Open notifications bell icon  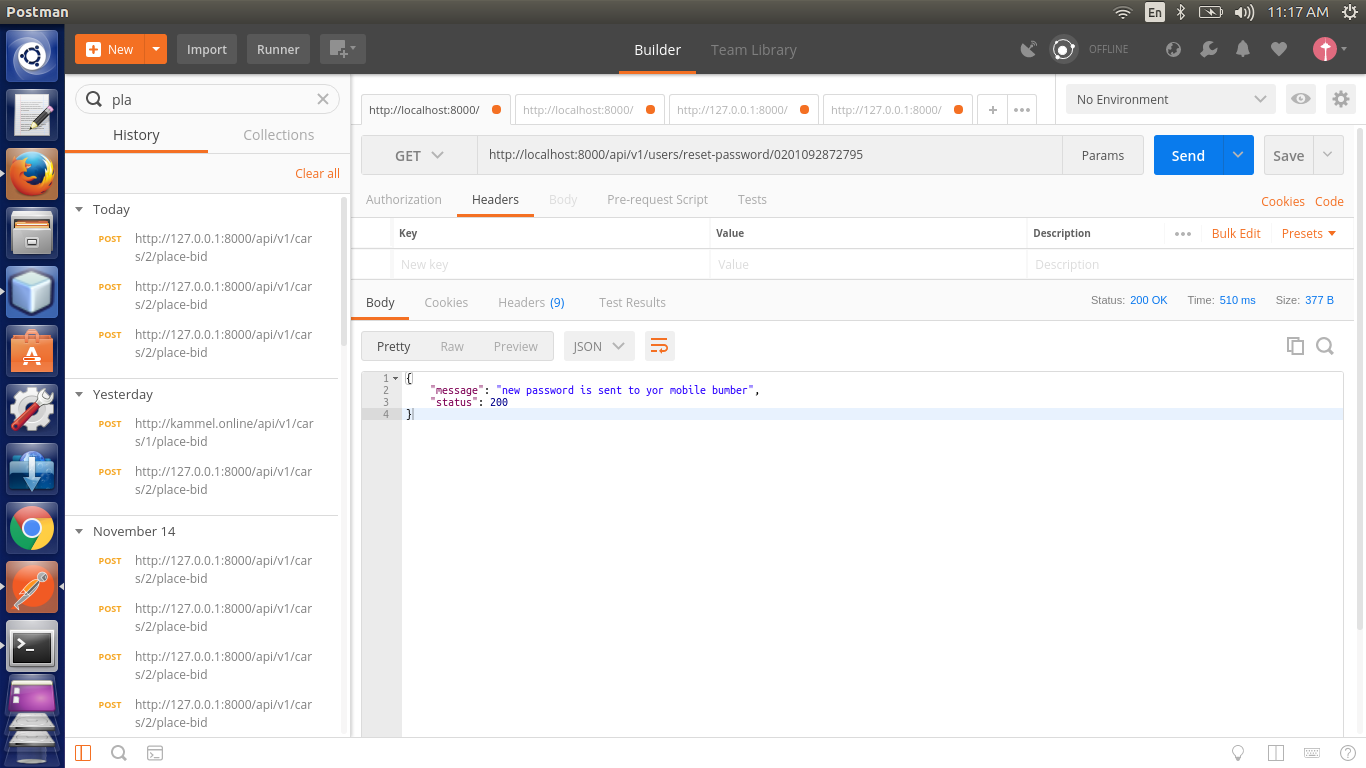[1243, 49]
